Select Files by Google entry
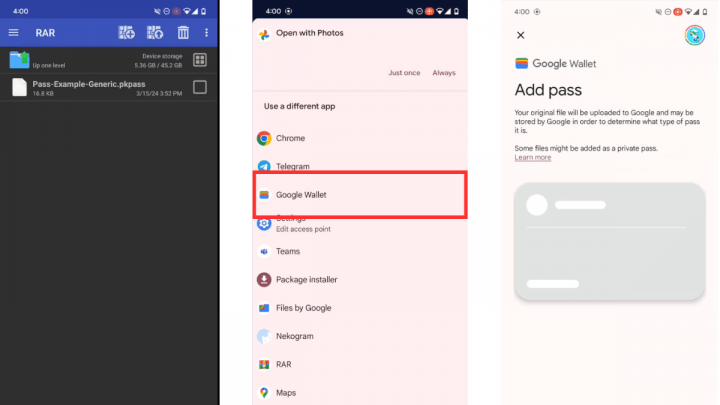This screenshot has width=720, height=405. [x=360, y=308]
